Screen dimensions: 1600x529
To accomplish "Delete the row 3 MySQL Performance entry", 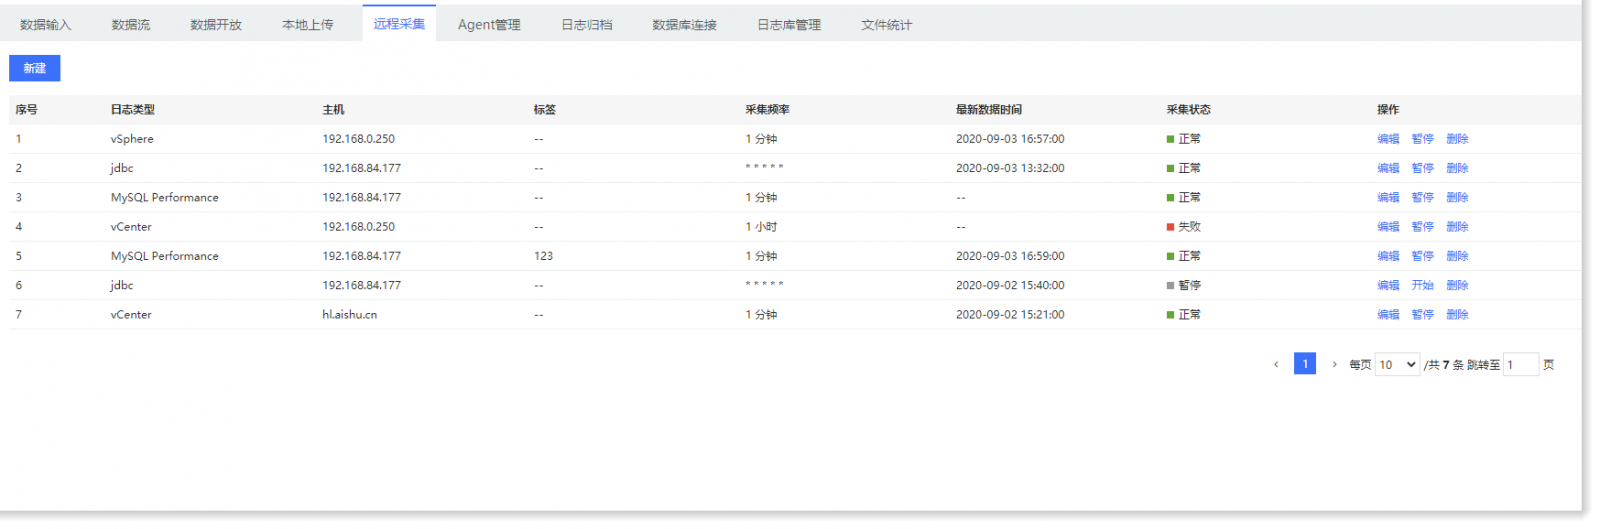I will (x=1457, y=197).
